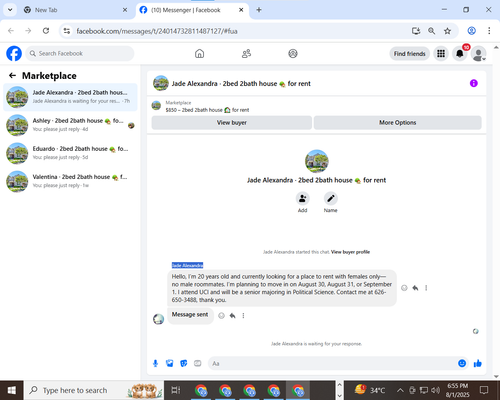Click the zoom magnifier icon in address bar
Viewport: 500px width, 400px height.
click(431, 31)
